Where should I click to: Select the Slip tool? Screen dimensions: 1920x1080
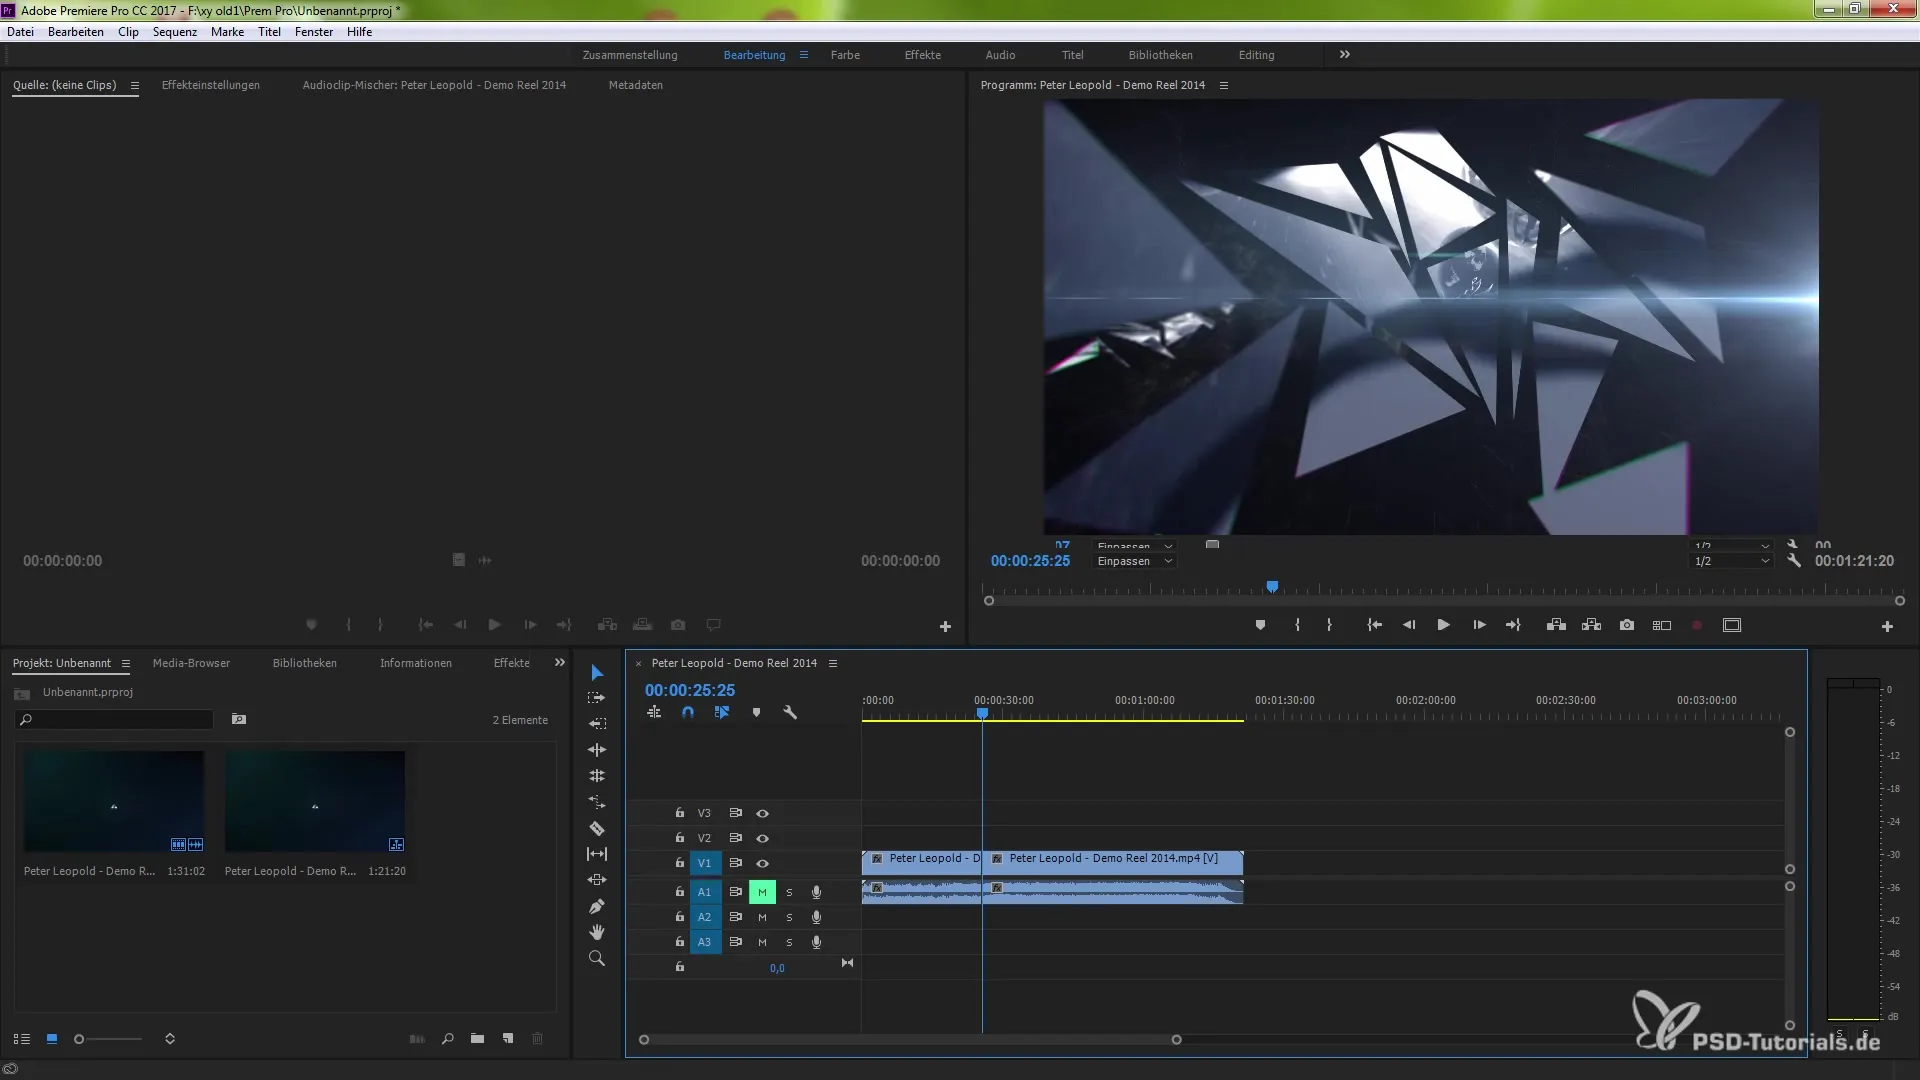(597, 854)
